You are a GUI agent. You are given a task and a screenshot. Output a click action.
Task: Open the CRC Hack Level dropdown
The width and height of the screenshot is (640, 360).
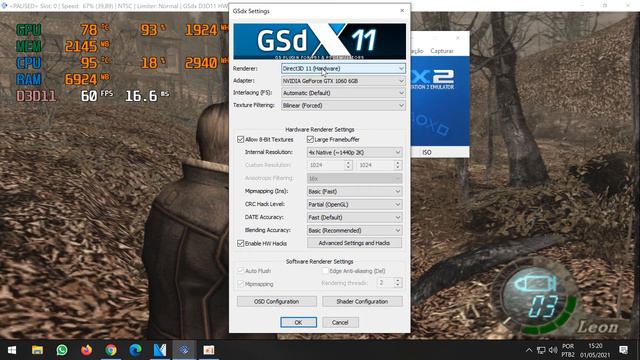(354, 204)
